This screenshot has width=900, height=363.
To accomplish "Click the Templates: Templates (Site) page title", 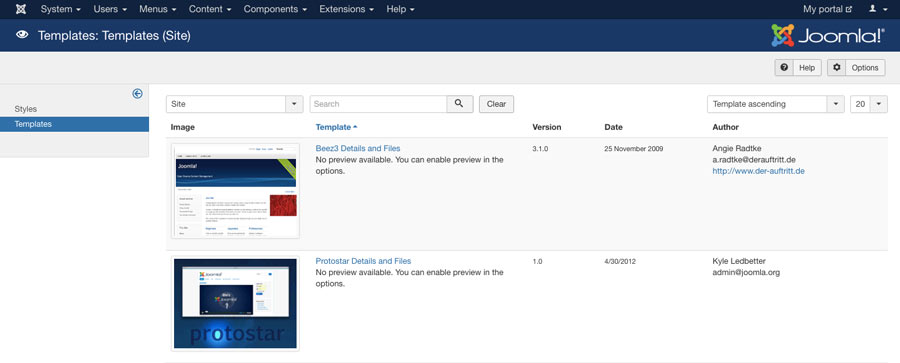I will pyautogui.click(x=114, y=36).
